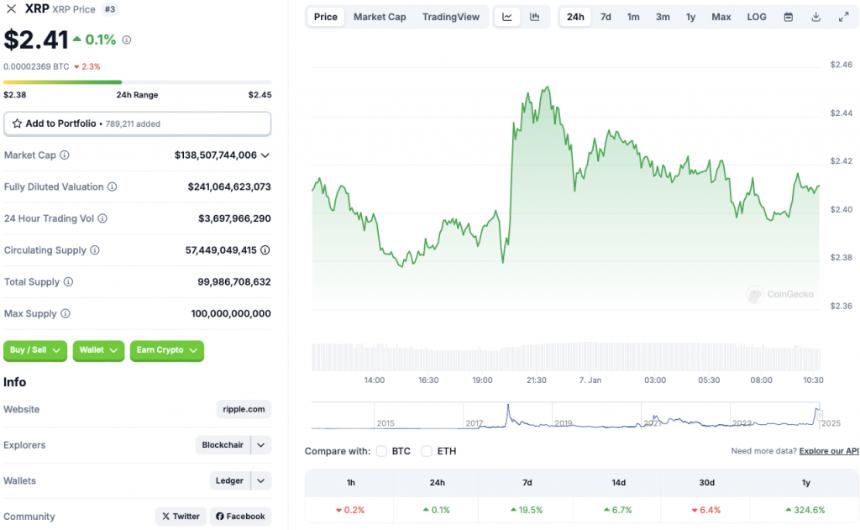Select 1m time range
This screenshot has width=860, height=530.
633,17
